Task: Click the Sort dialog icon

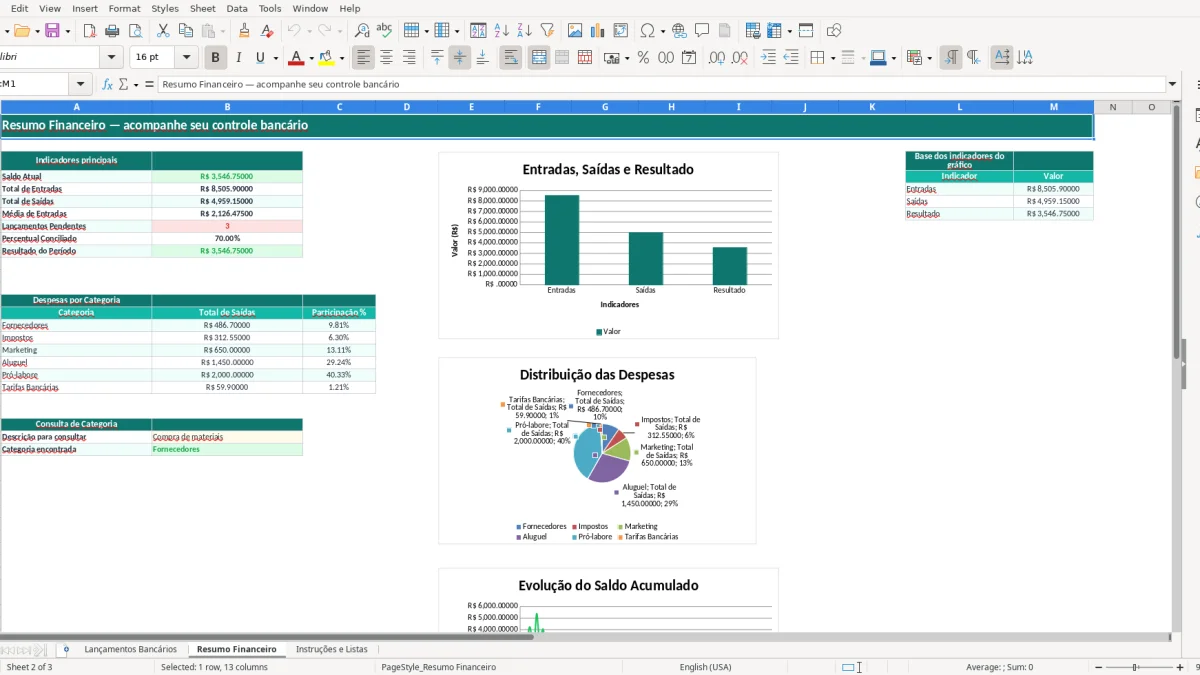Action: pyautogui.click(x=479, y=31)
